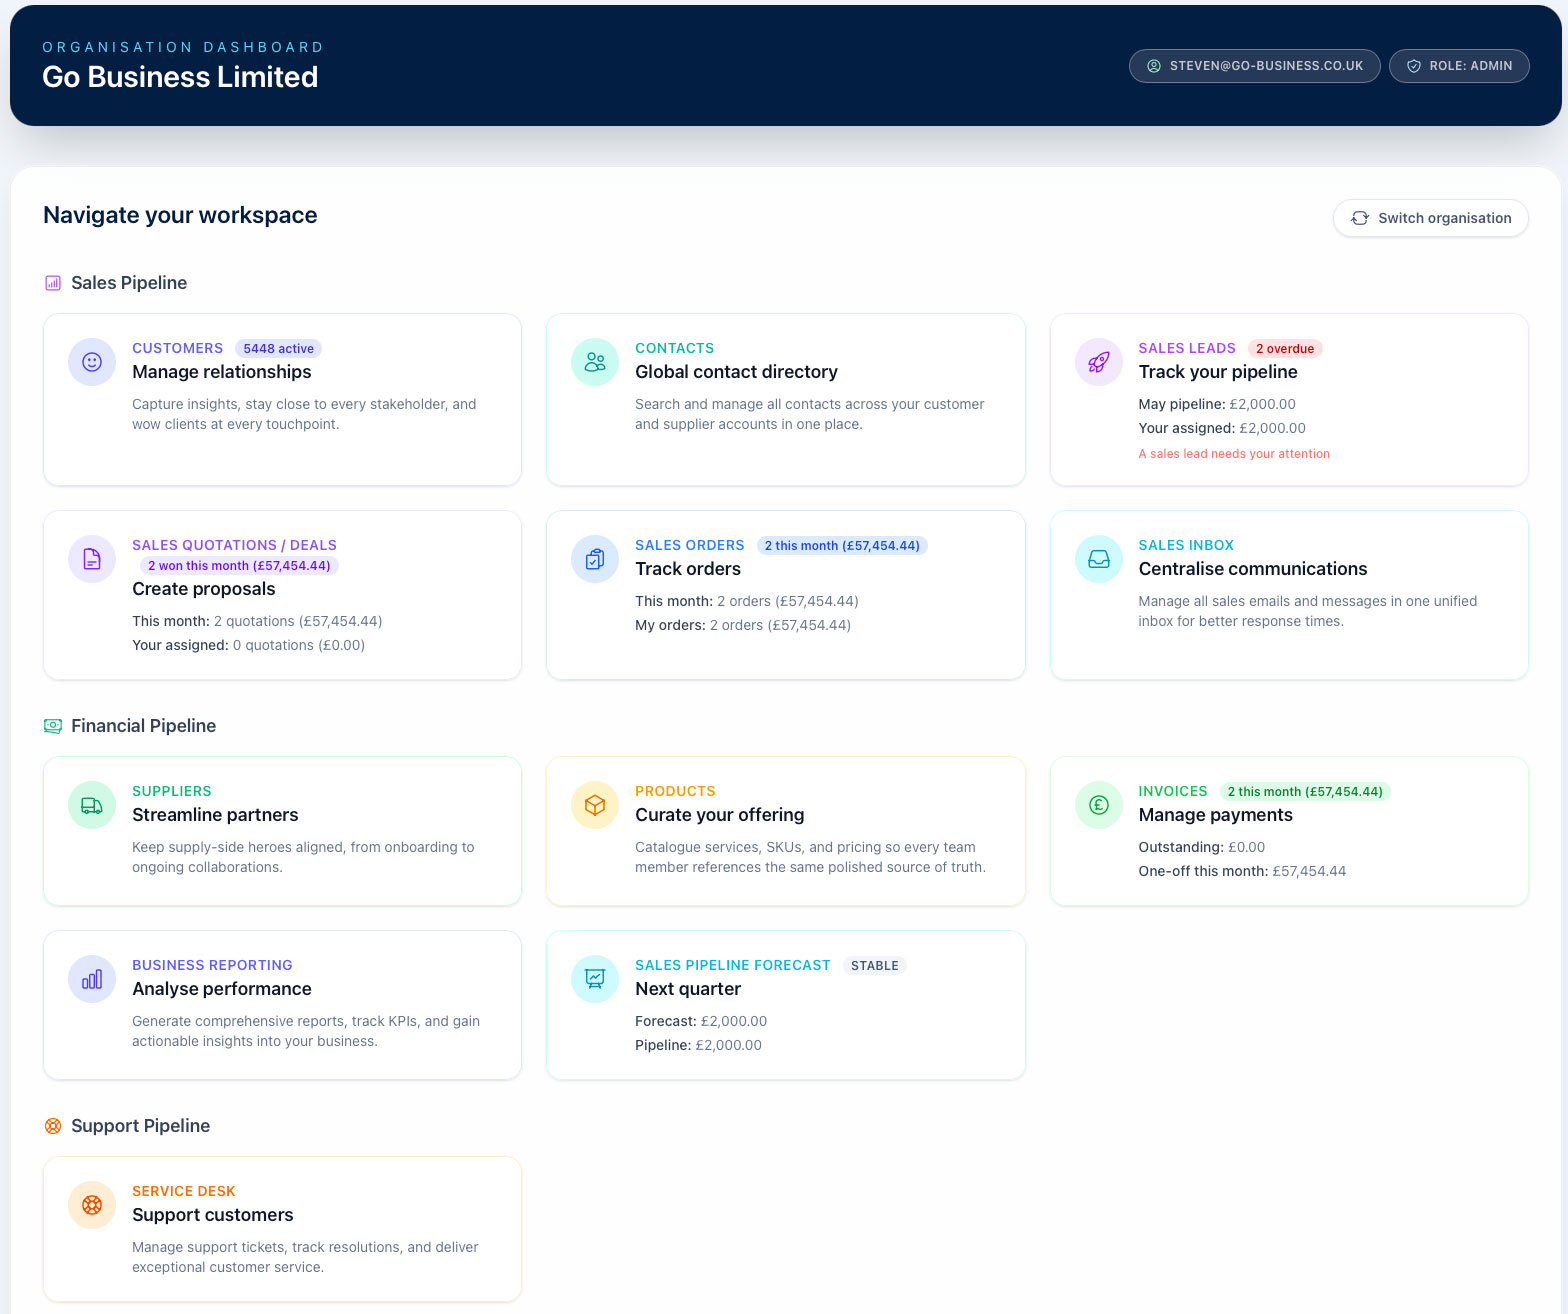1568x1314 pixels.
Task: Click the Business Reporting bar chart icon
Action: (92, 979)
